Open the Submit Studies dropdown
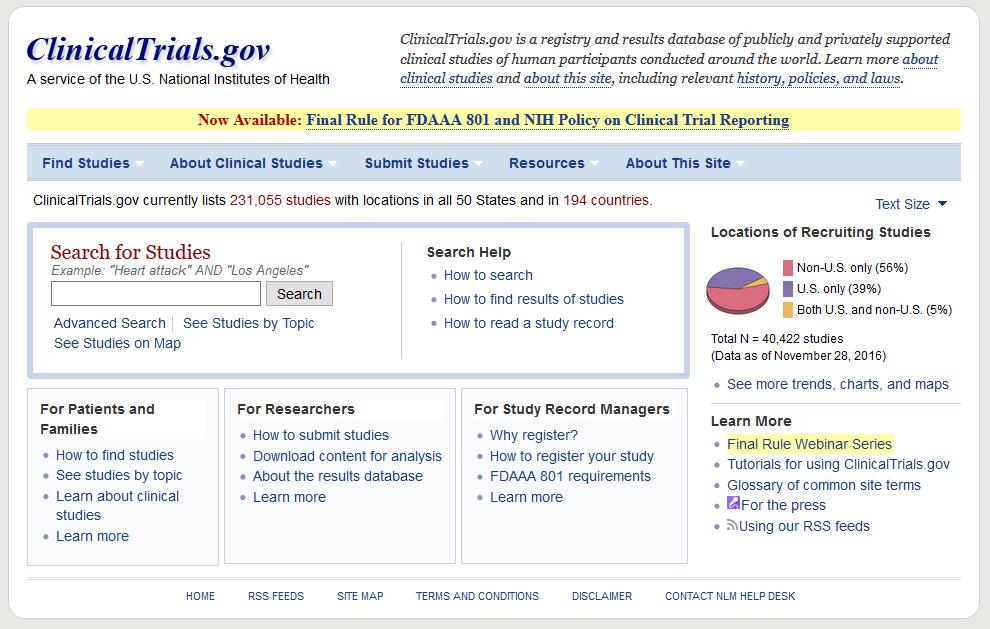This screenshot has height=629, width=990. click(423, 164)
